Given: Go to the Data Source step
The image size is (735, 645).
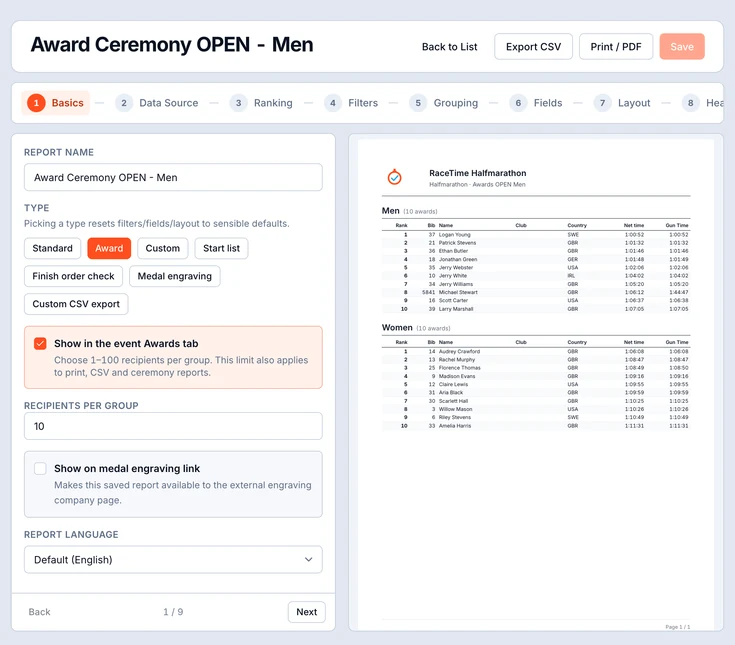Looking at the screenshot, I should click(x=157, y=103).
